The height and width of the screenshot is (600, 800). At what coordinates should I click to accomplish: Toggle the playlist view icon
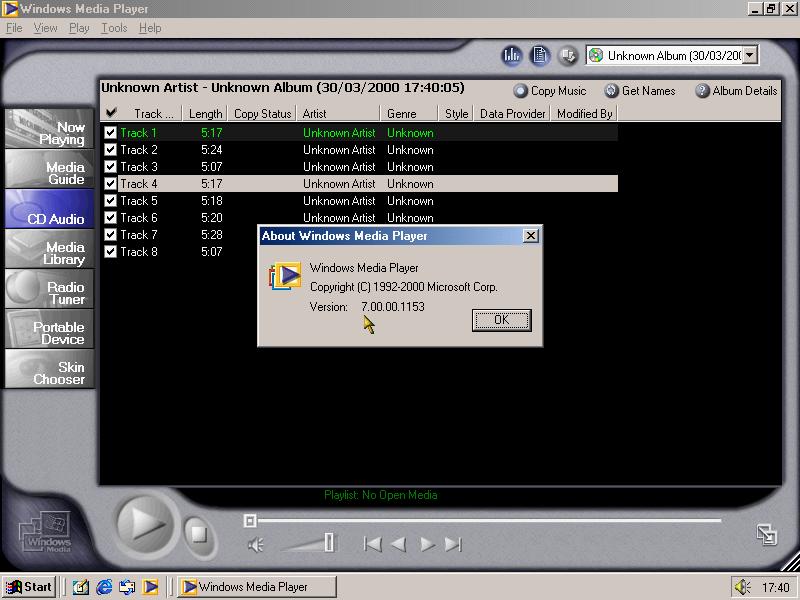[540, 56]
